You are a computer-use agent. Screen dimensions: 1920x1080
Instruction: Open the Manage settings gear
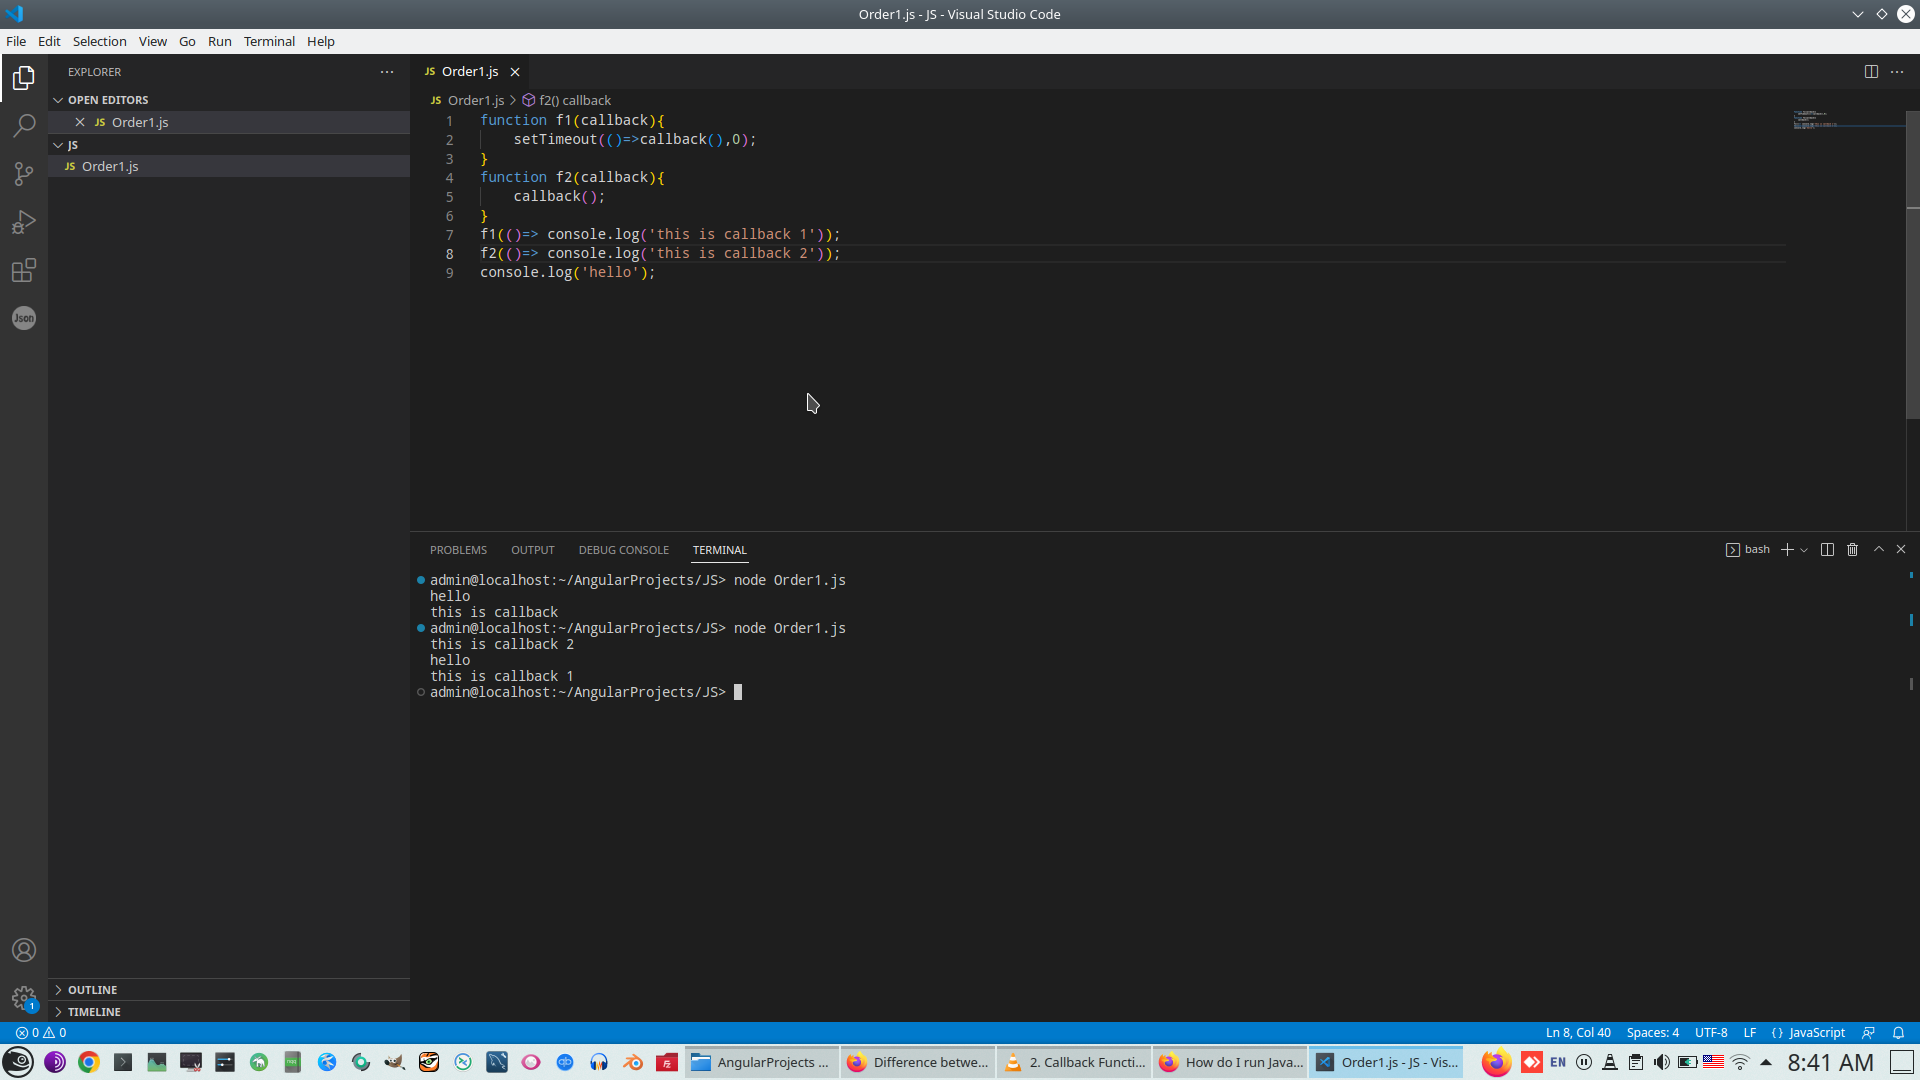tap(24, 998)
